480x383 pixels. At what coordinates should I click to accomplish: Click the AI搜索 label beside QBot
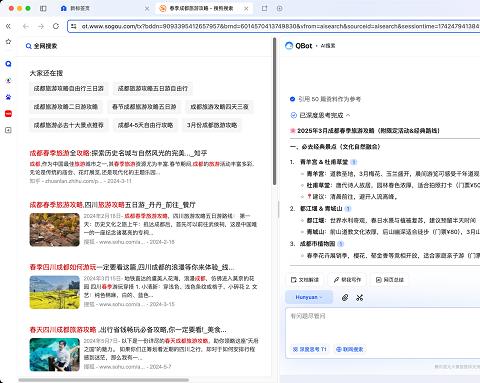328,46
